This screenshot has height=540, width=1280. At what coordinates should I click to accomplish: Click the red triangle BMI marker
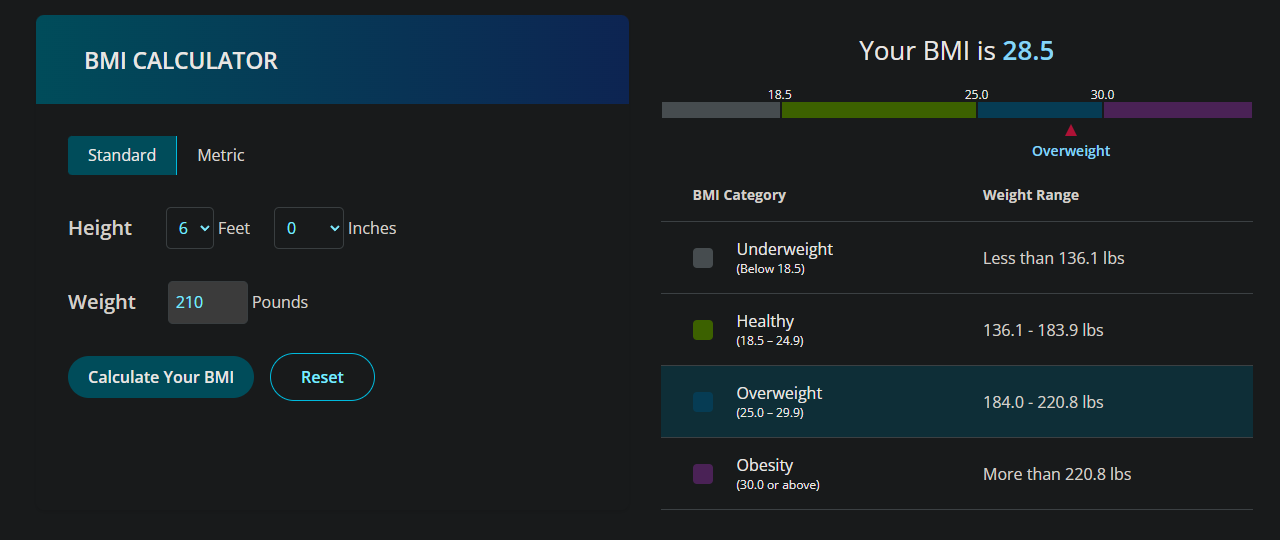click(x=1071, y=130)
